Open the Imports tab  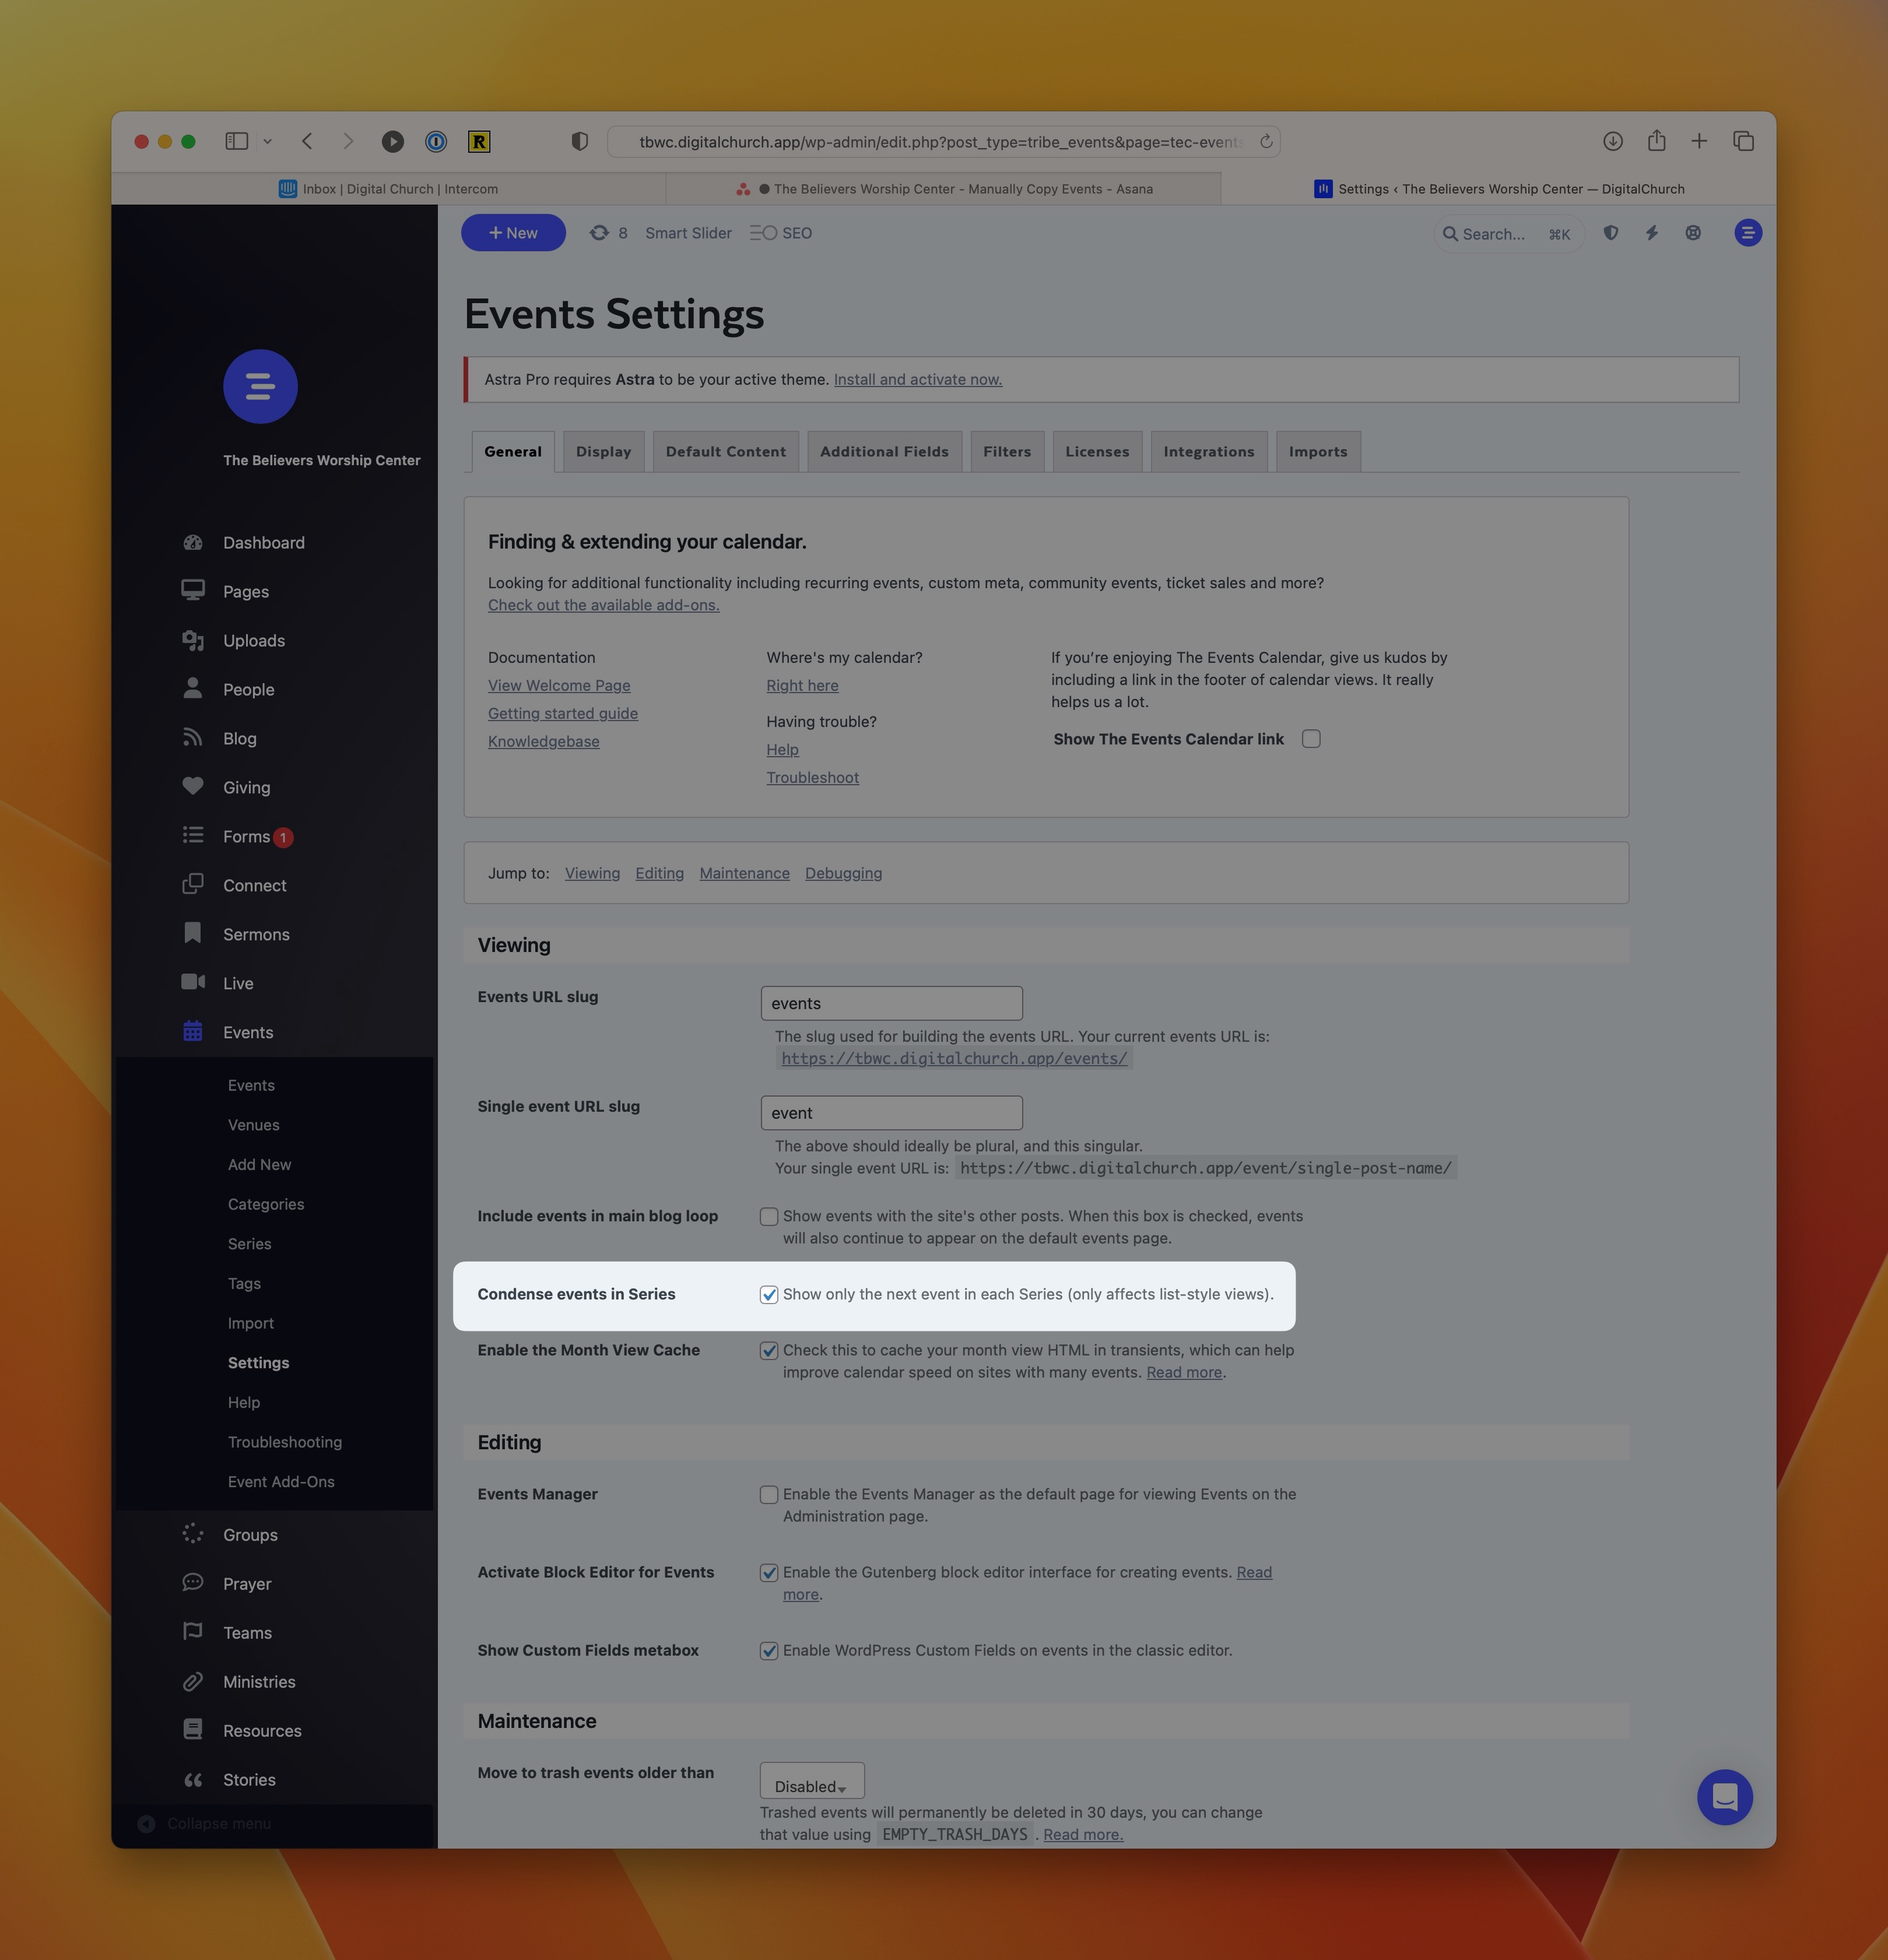coord(1318,452)
